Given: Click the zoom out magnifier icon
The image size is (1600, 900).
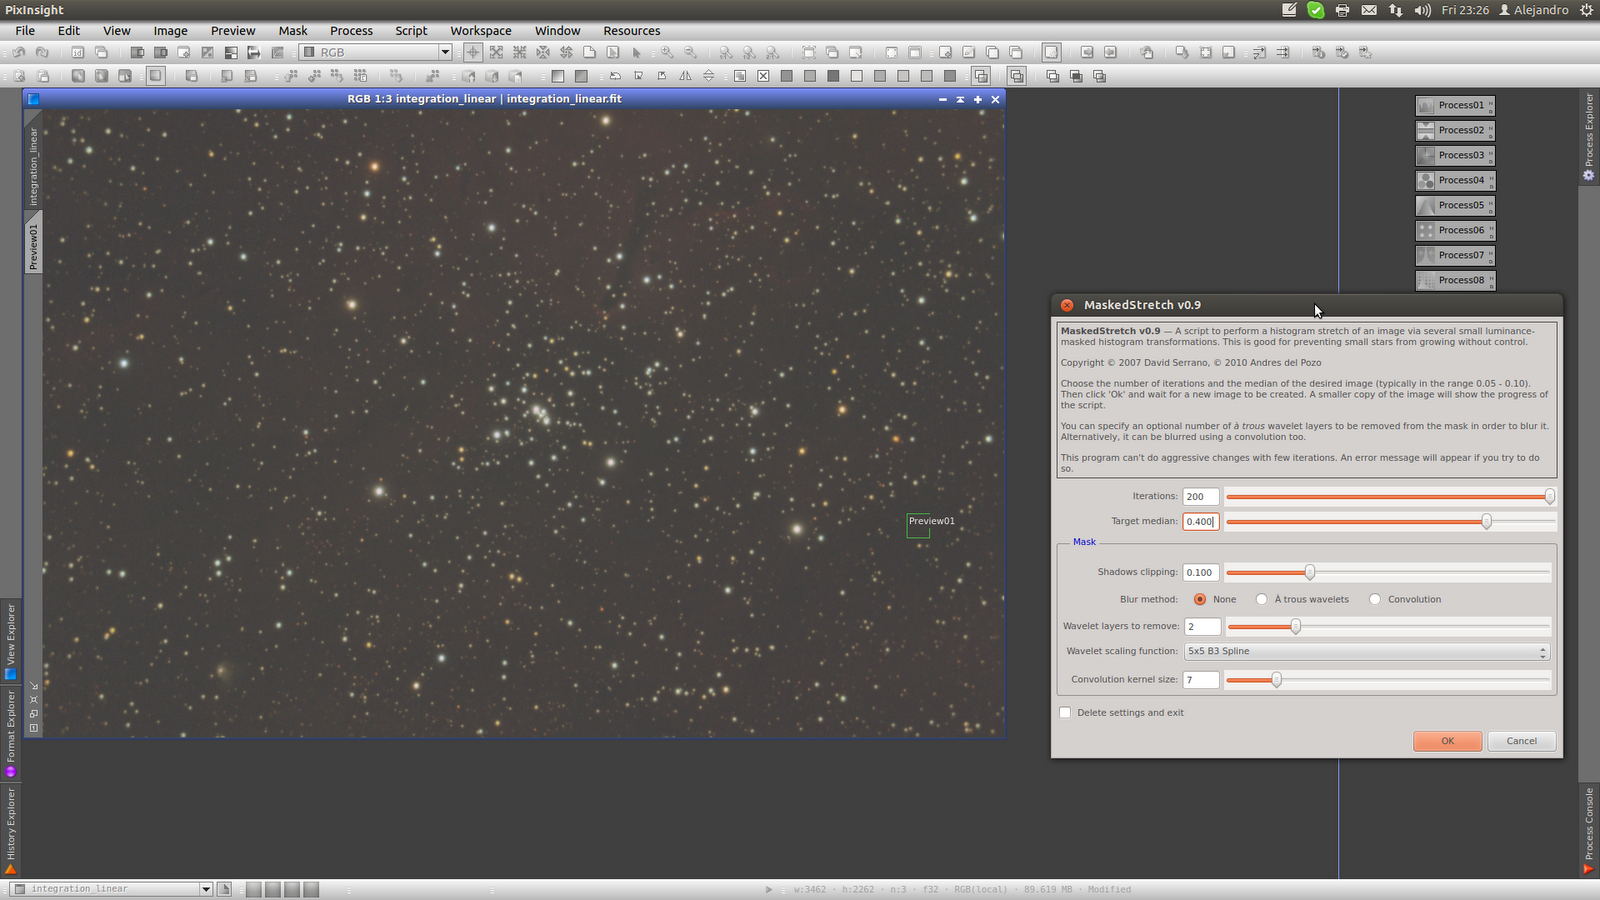Looking at the screenshot, I should point(690,52).
